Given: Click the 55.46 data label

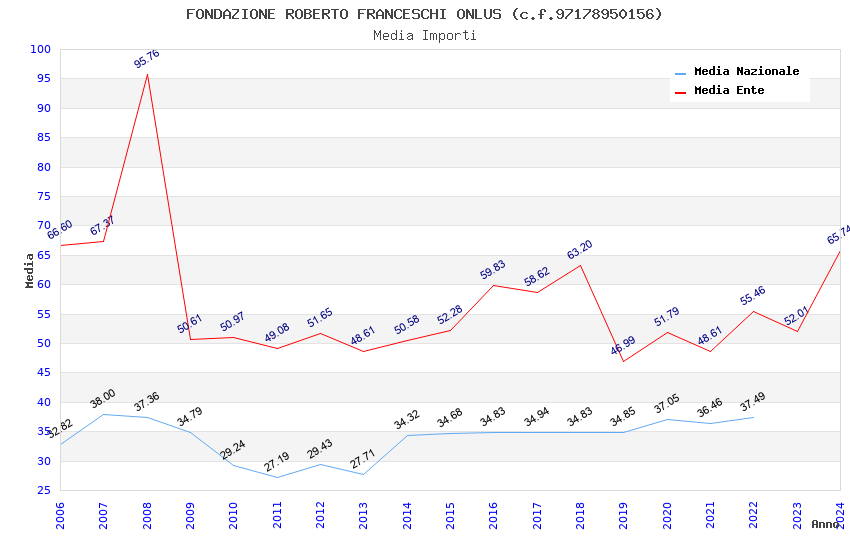Looking at the screenshot, I should pos(753,296).
